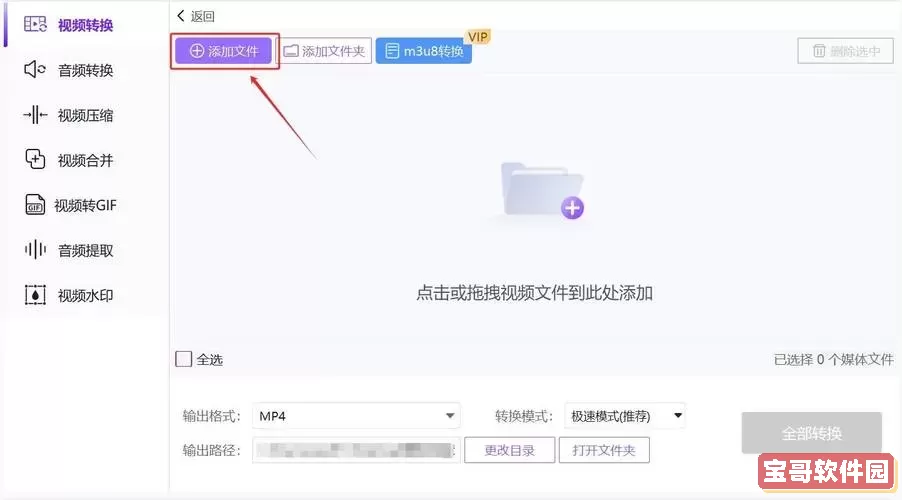Open the 输出格式 MP4 dropdown
The image size is (902, 500).
pyautogui.click(x=356, y=416)
